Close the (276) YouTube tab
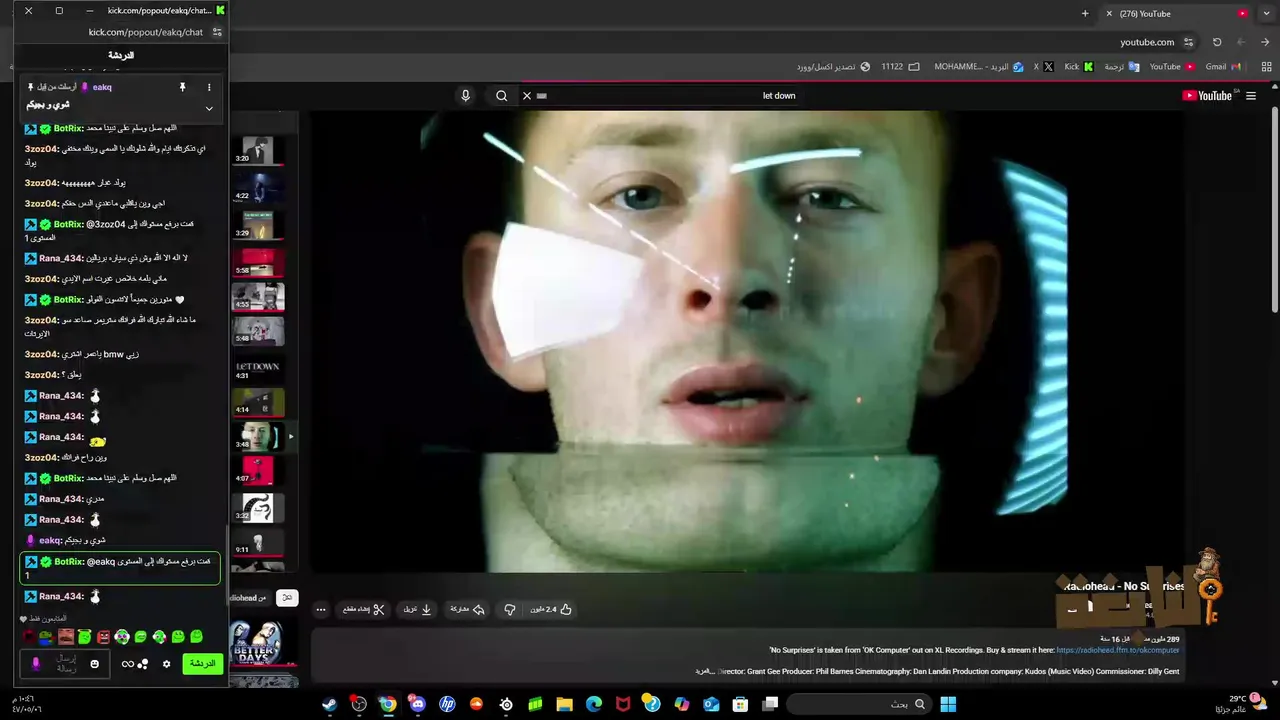The height and width of the screenshot is (720, 1280). [x=1109, y=13]
